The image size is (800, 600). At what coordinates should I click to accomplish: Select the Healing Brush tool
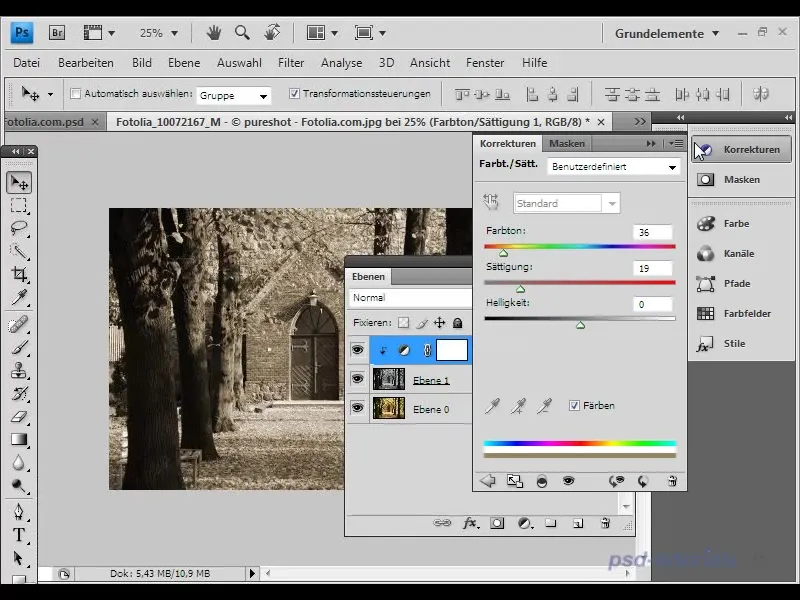pos(19,324)
